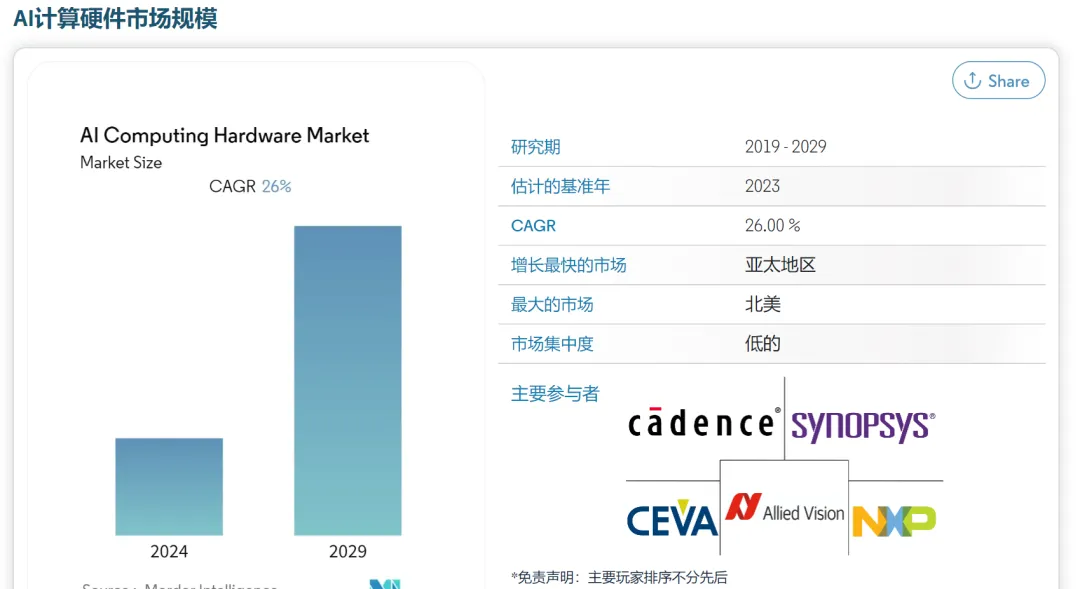This screenshot has width=1080, height=589.
Task: Click the Cadence company logo
Action: pyautogui.click(x=700, y=422)
